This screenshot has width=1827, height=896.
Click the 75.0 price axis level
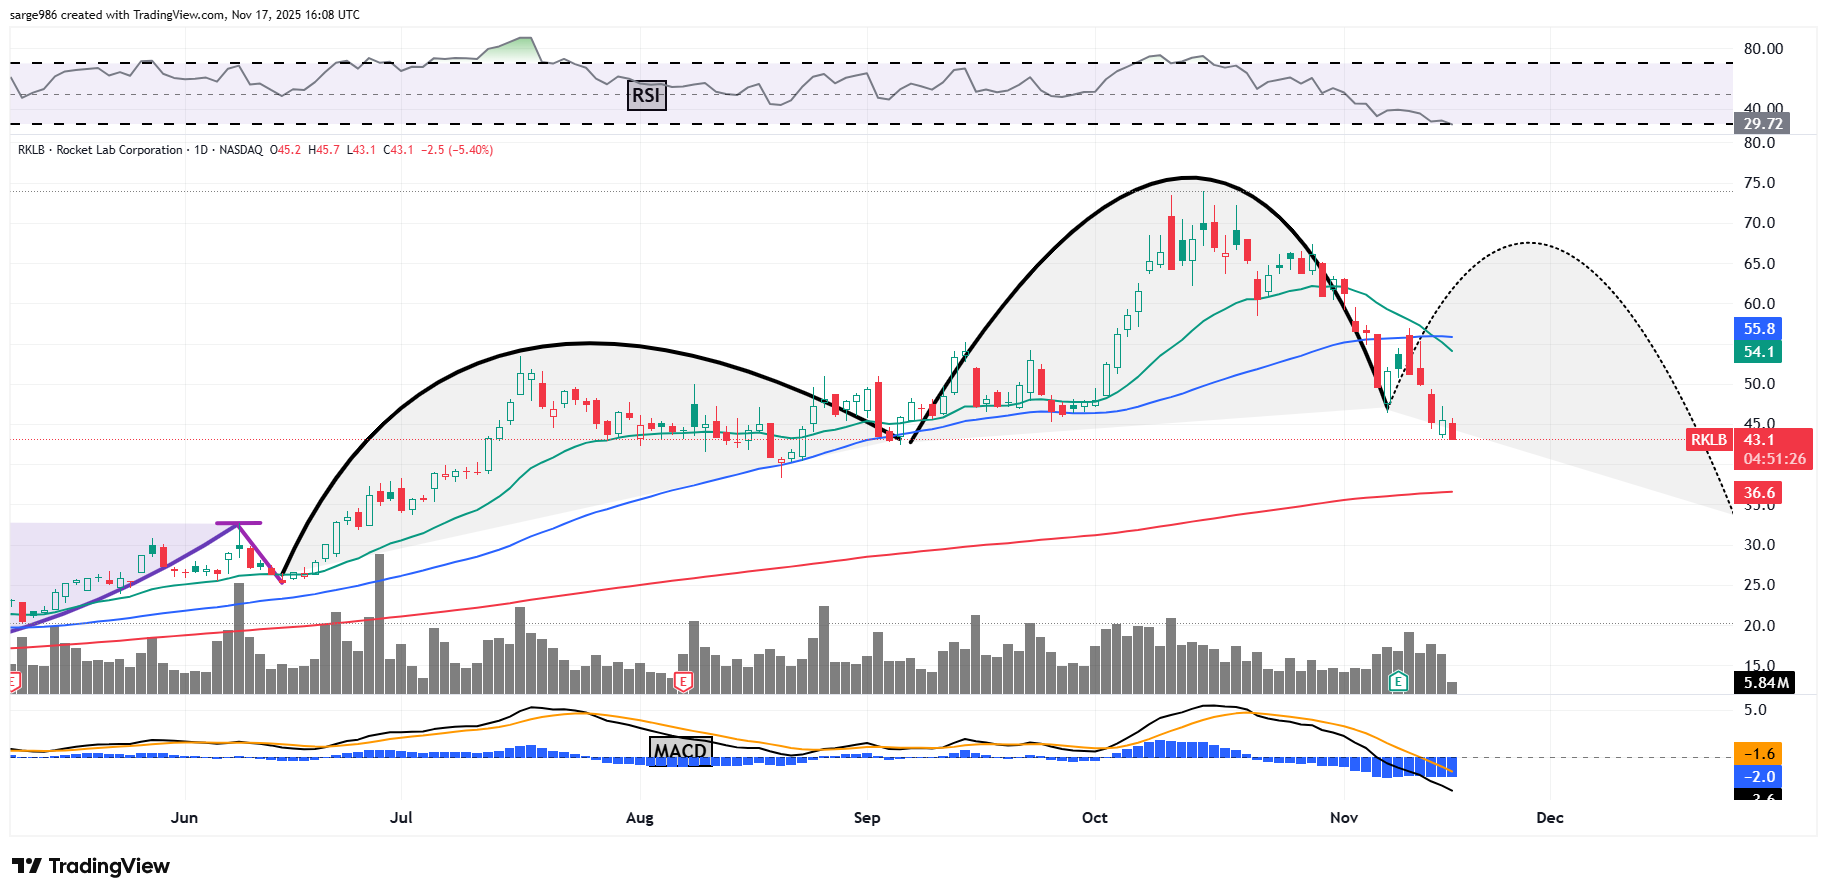(1759, 183)
